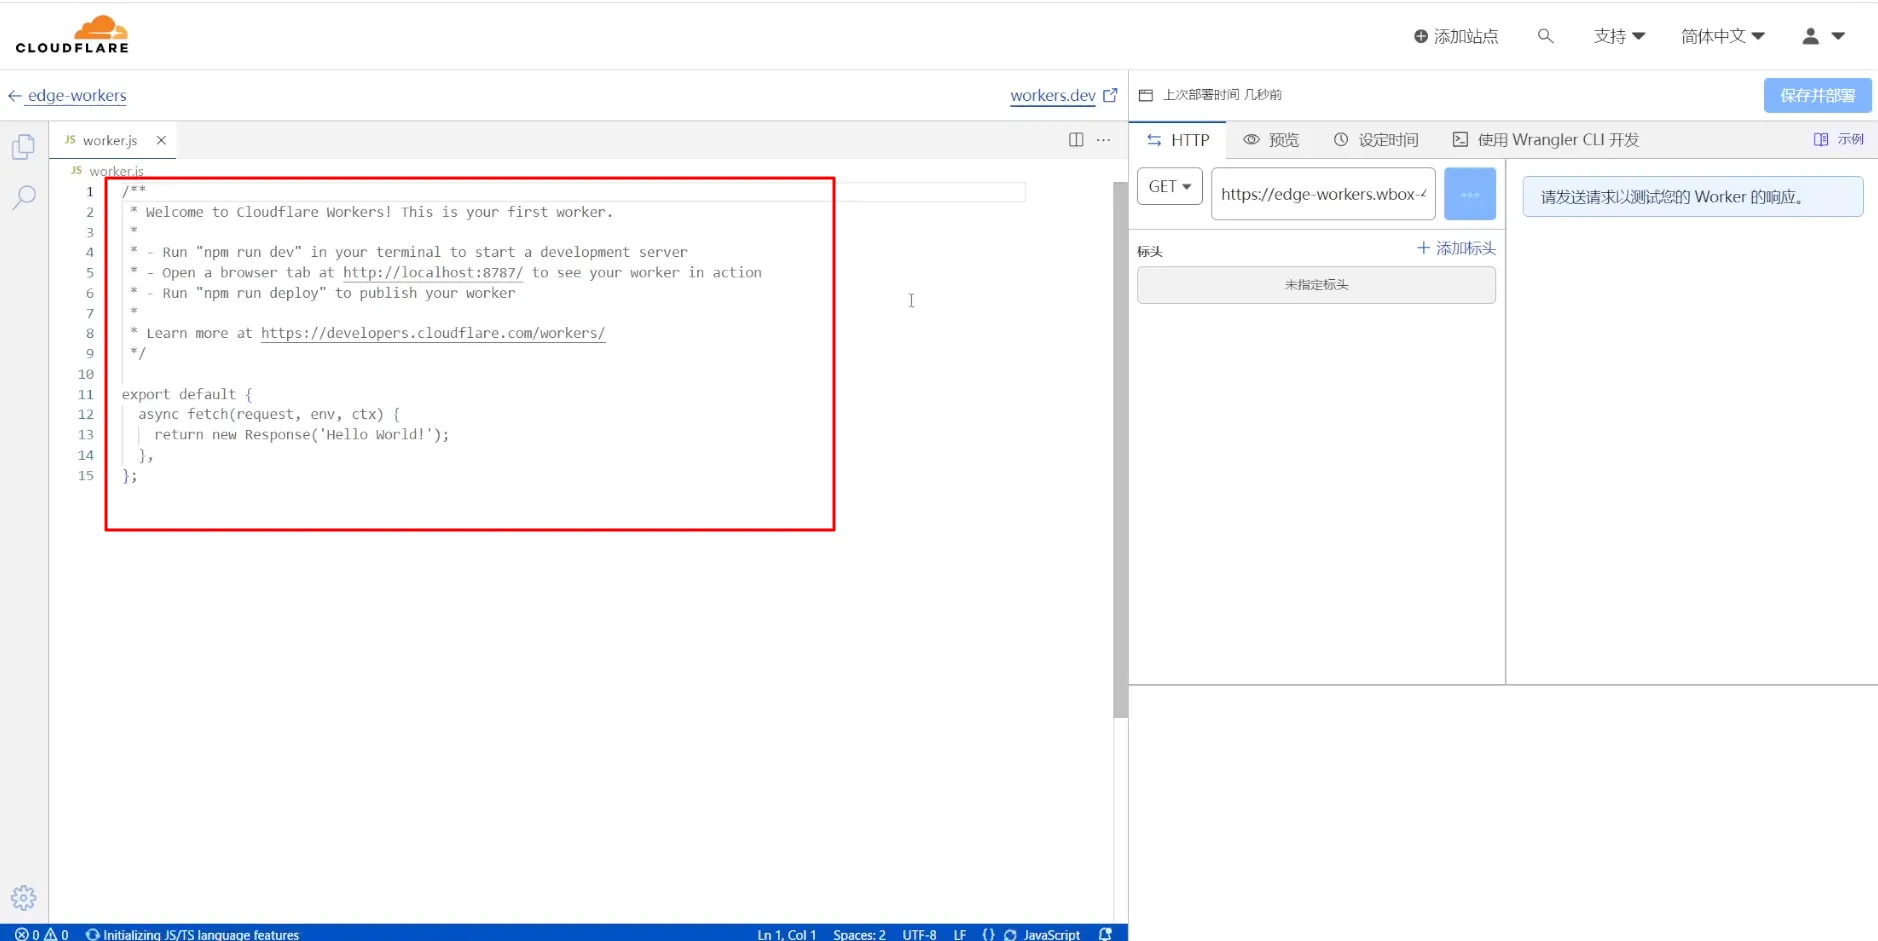Select the worker.js editor tab

pyautogui.click(x=108, y=140)
